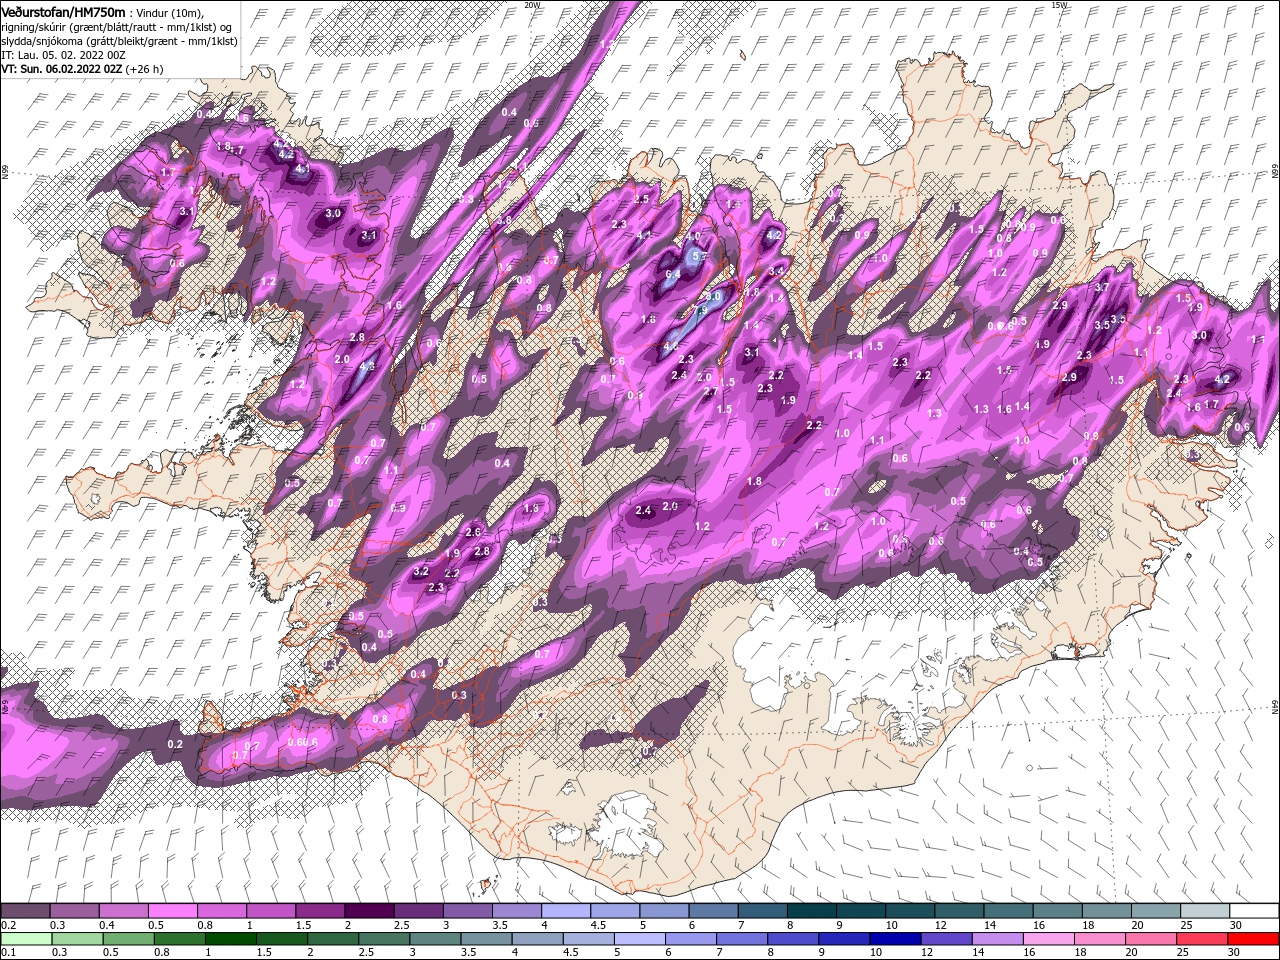Viewport: 1280px width, 960px height.
Task: Pick the snow legend swatch between 0.2 and 0.3
Action: click(25, 911)
